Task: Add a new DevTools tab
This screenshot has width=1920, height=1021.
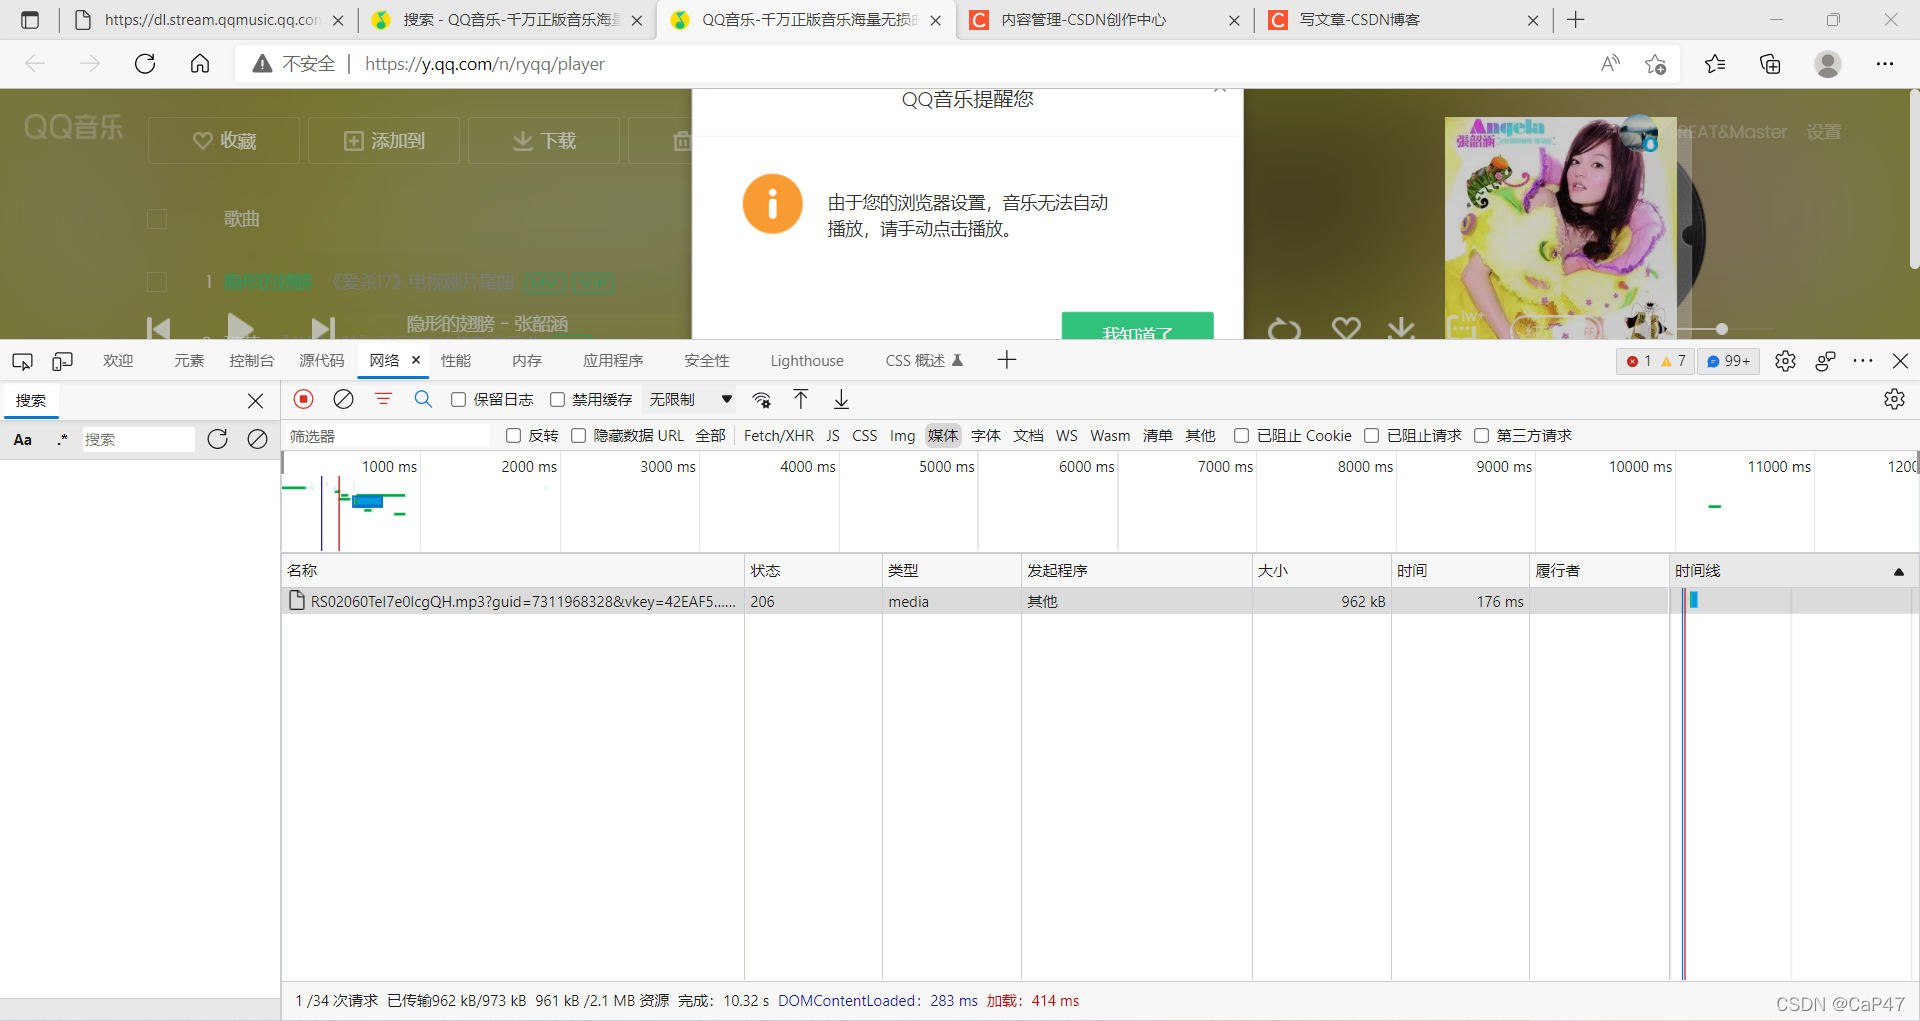Action: (x=1006, y=360)
